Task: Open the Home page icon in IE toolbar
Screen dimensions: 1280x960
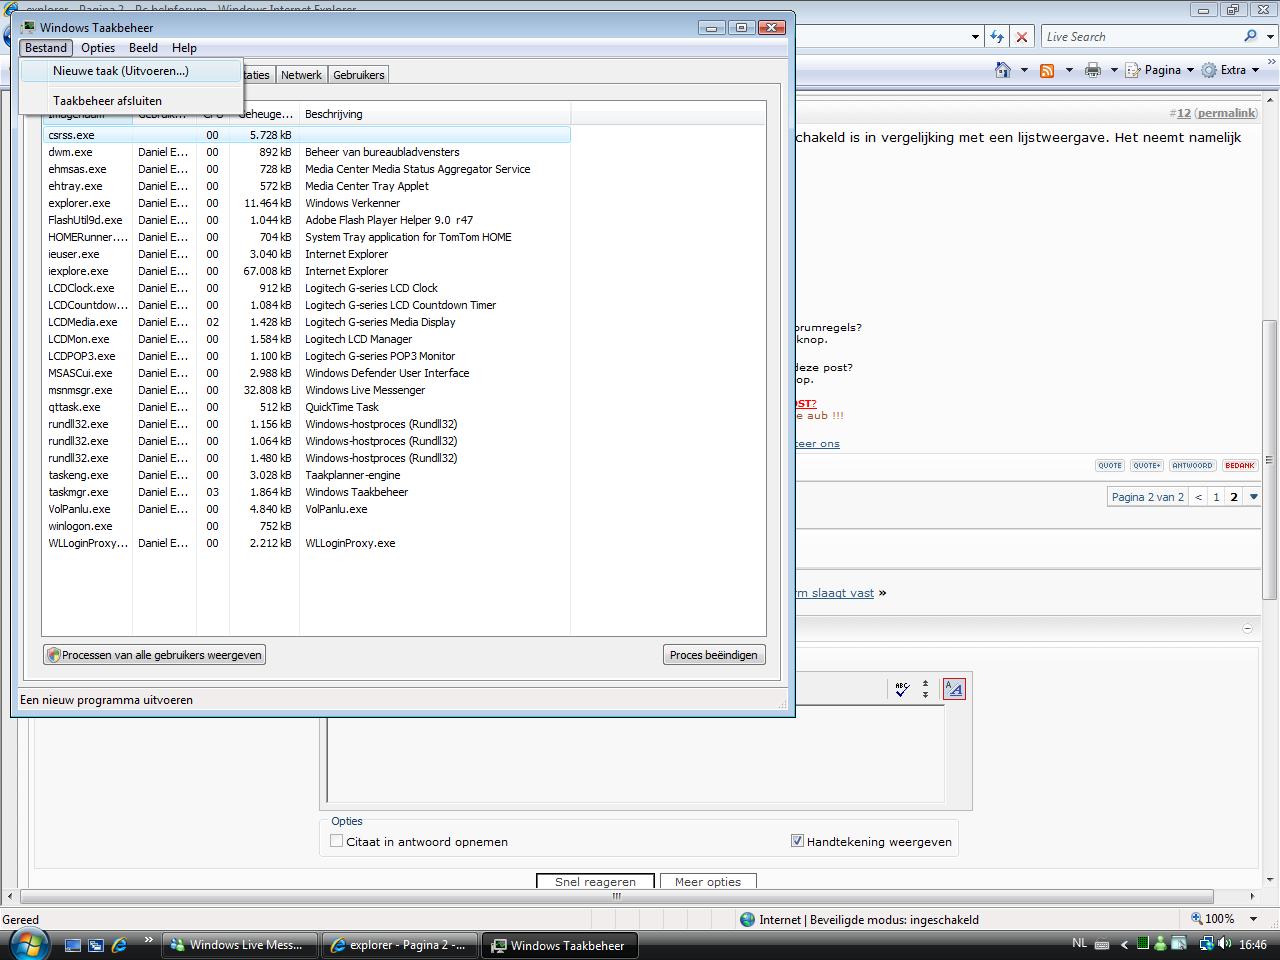Action: click(x=1003, y=70)
